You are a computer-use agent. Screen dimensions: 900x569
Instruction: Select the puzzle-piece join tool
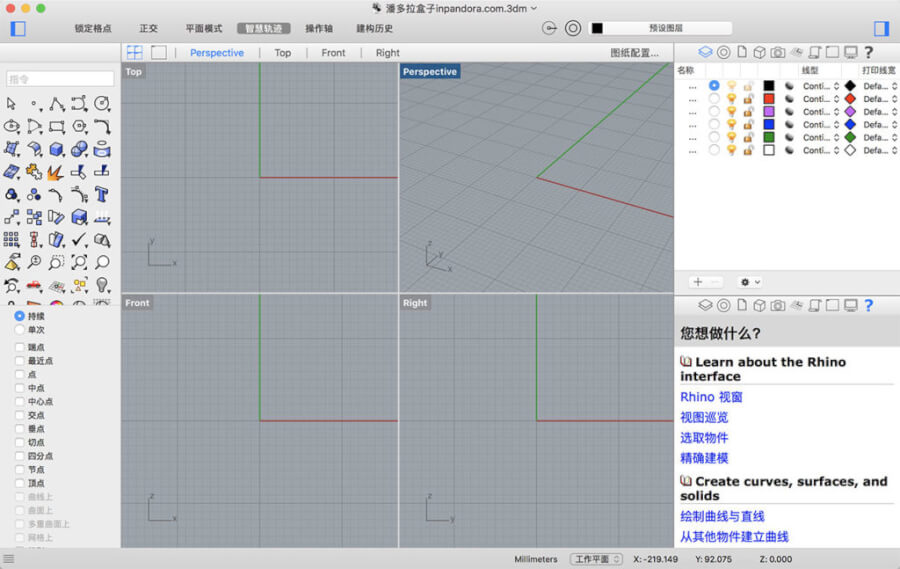click(x=34, y=172)
